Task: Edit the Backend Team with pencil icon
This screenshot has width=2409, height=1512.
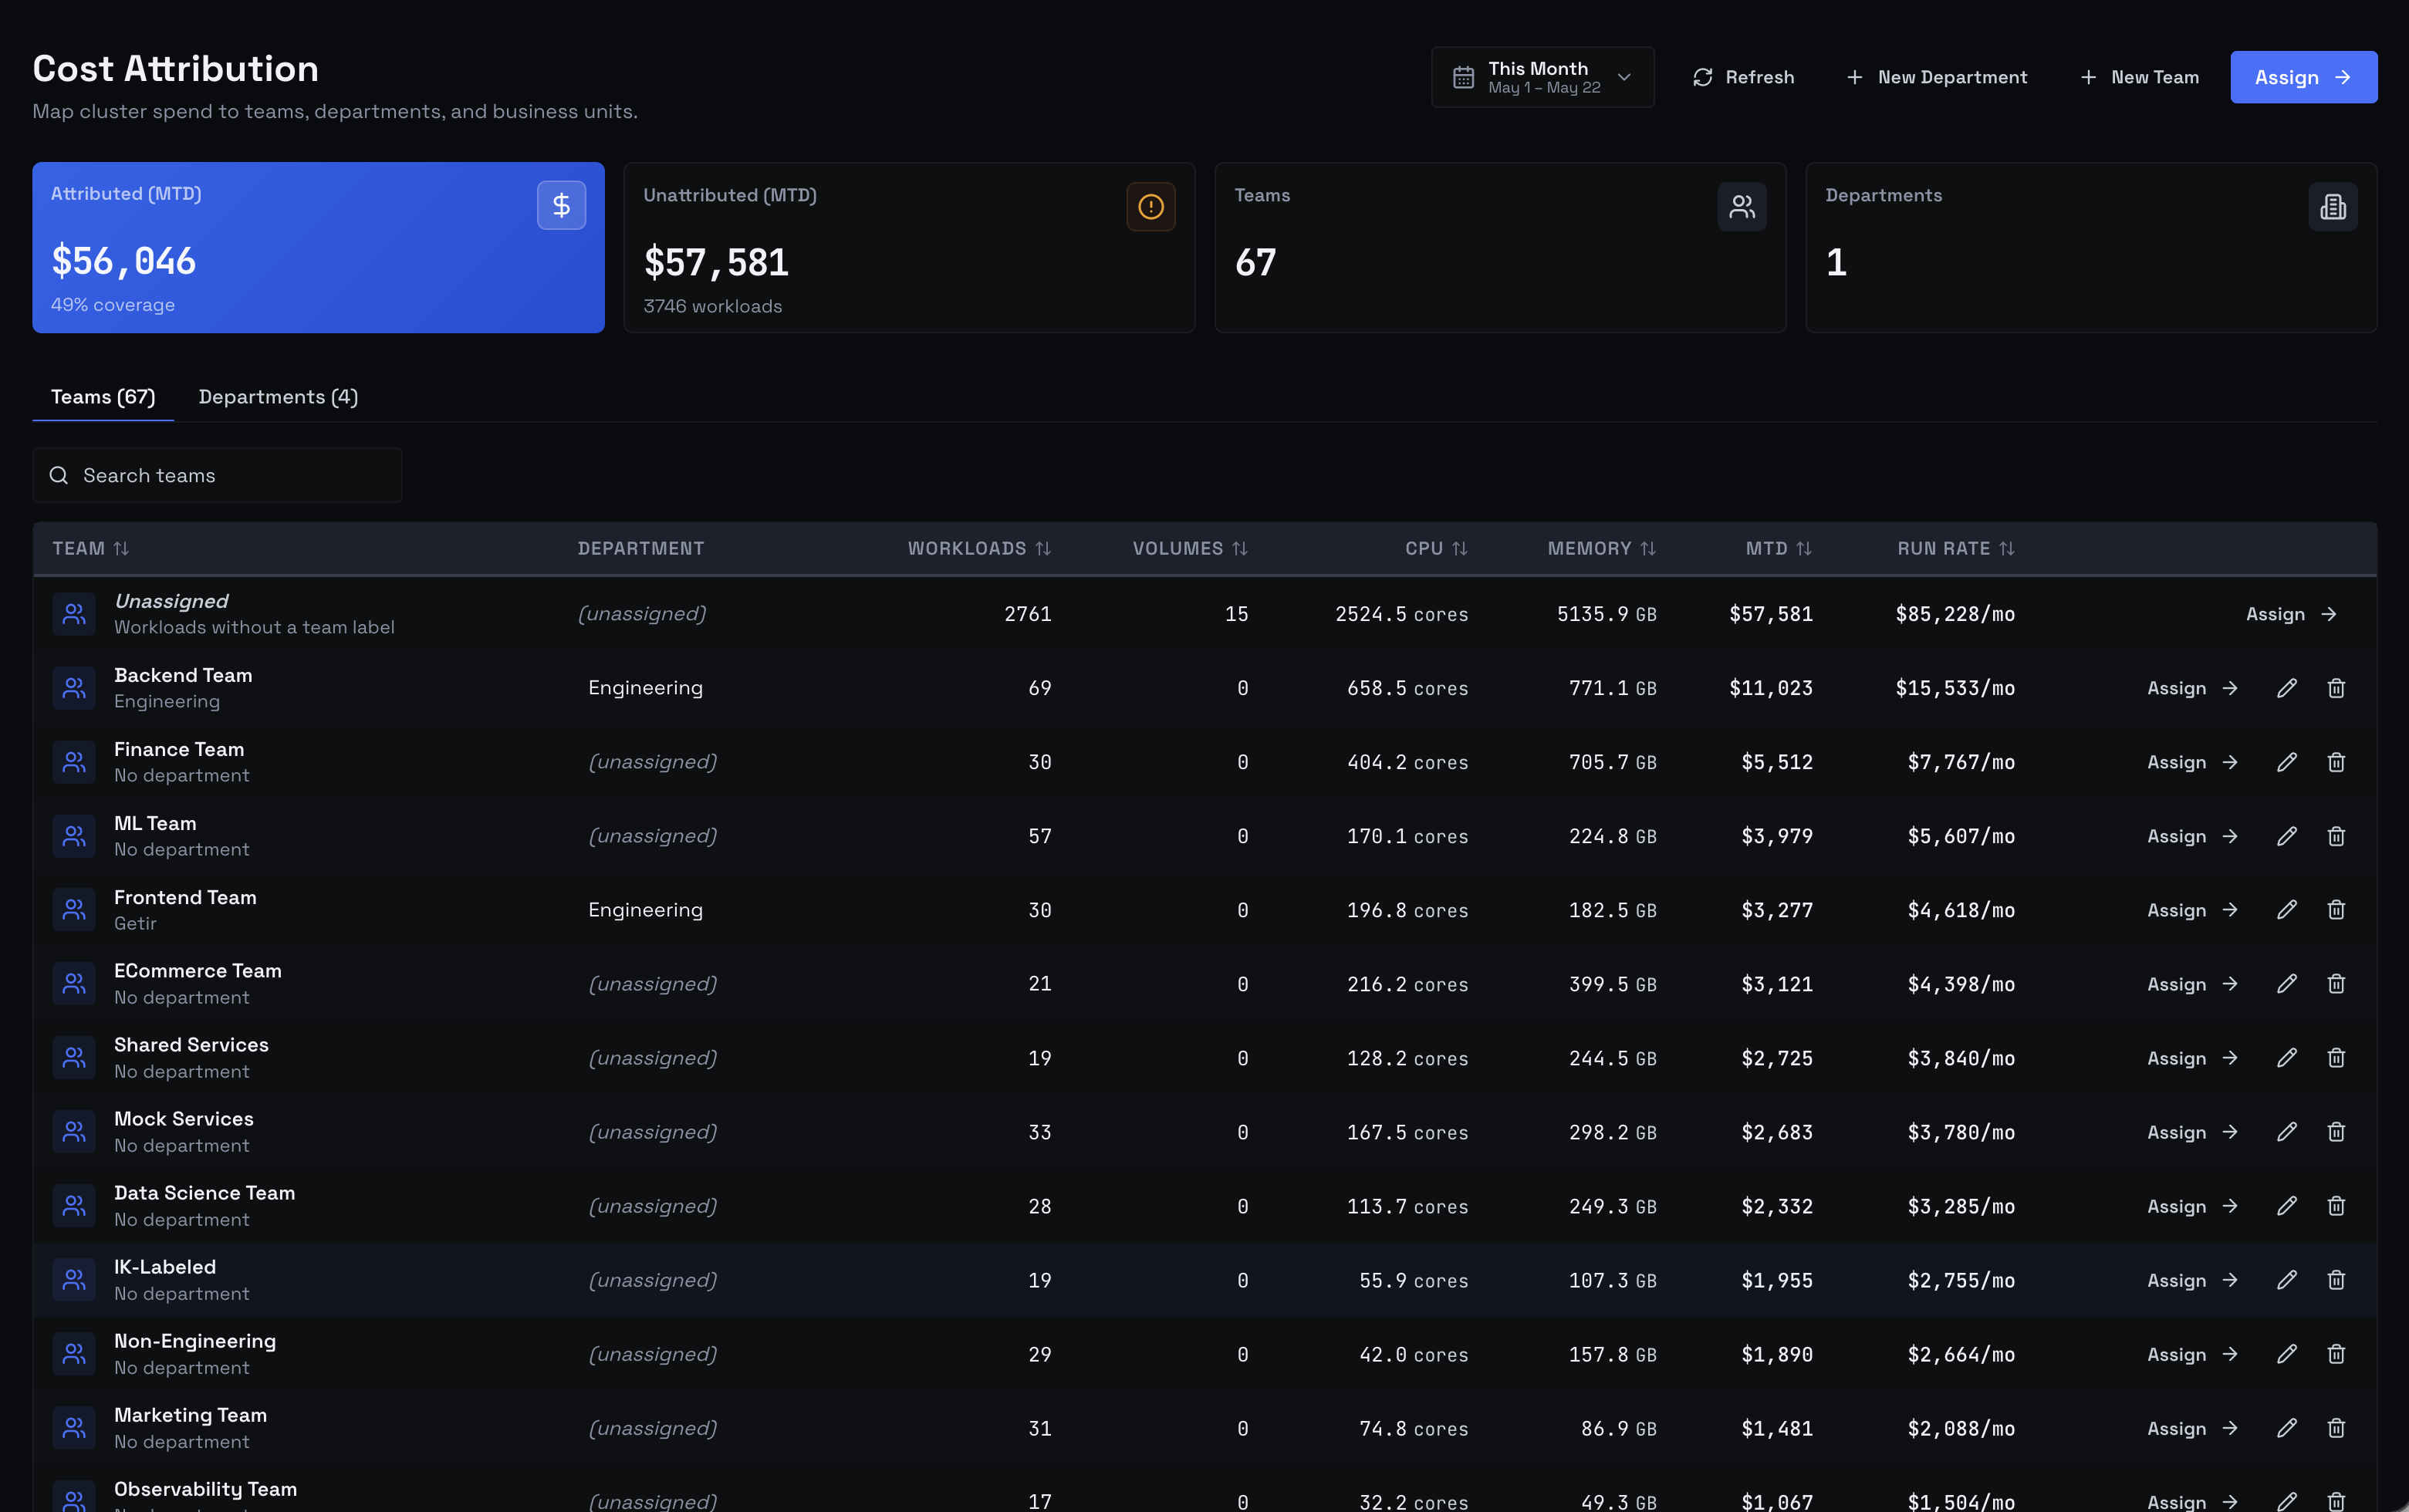Action: tap(2286, 688)
